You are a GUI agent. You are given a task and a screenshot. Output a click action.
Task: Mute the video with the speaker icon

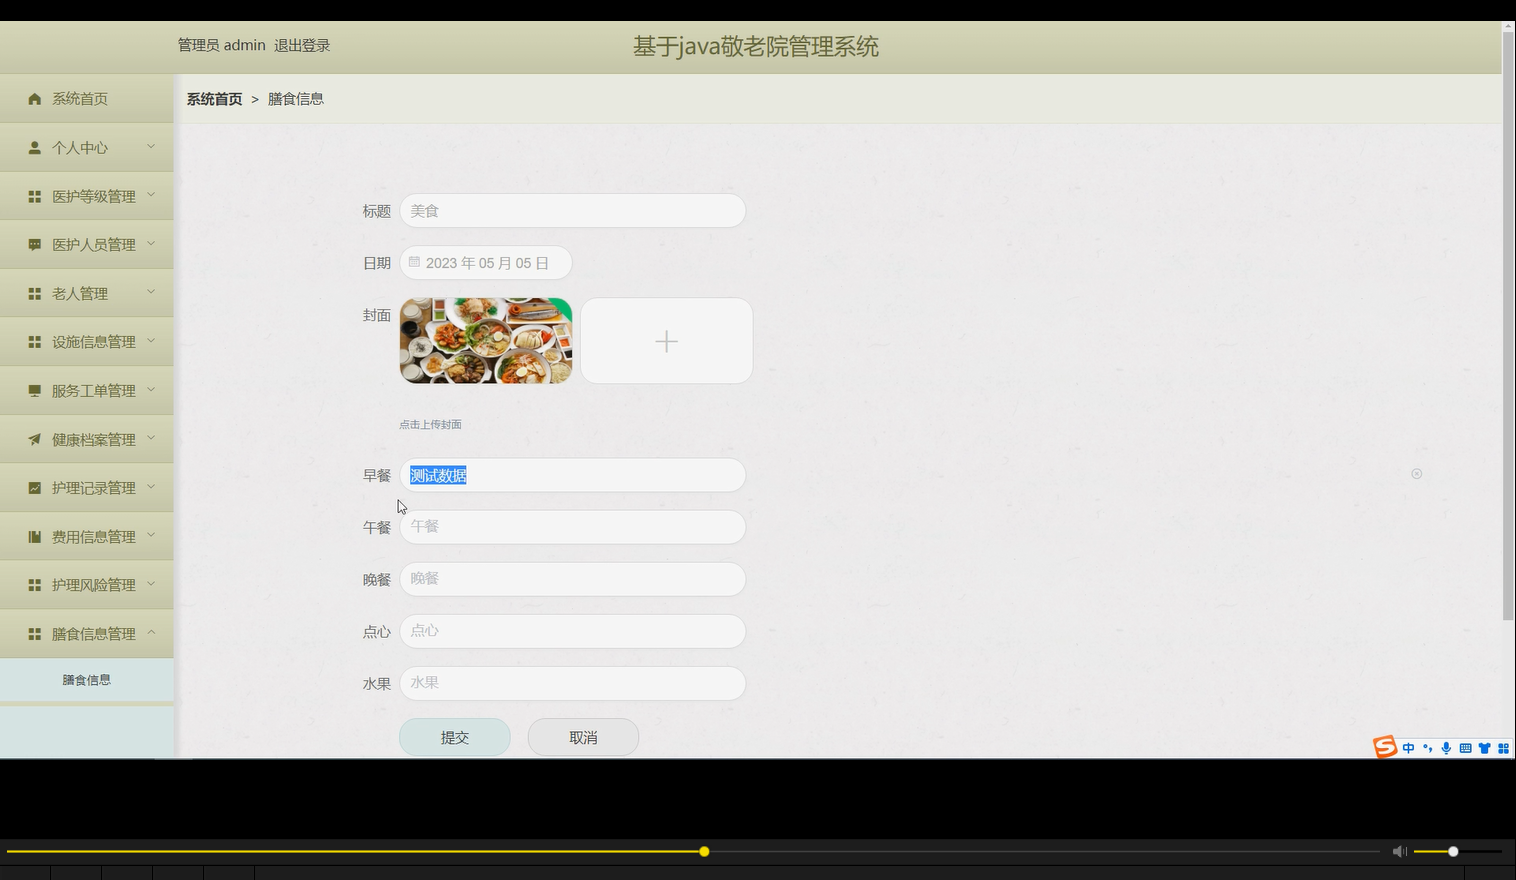pos(1399,851)
